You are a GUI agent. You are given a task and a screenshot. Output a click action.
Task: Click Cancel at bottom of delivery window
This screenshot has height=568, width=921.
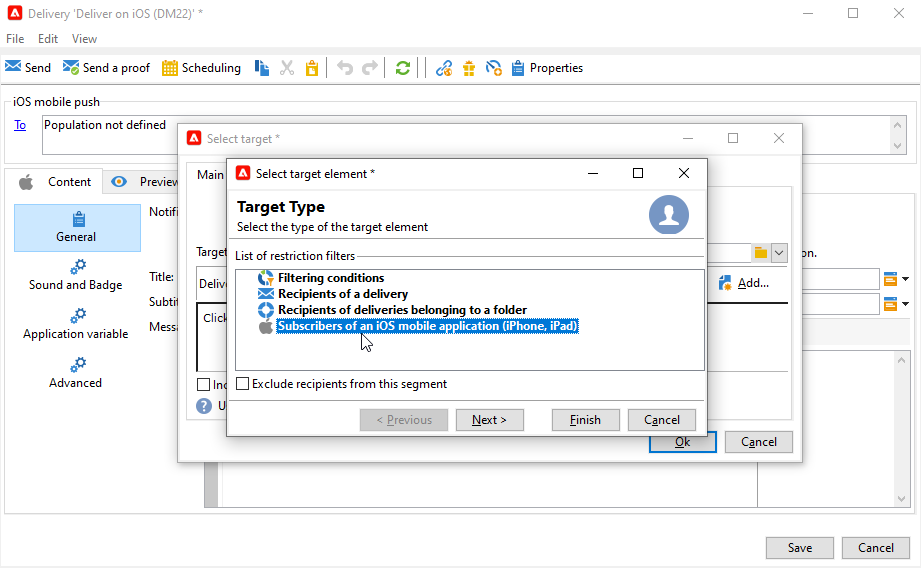[x=875, y=547]
